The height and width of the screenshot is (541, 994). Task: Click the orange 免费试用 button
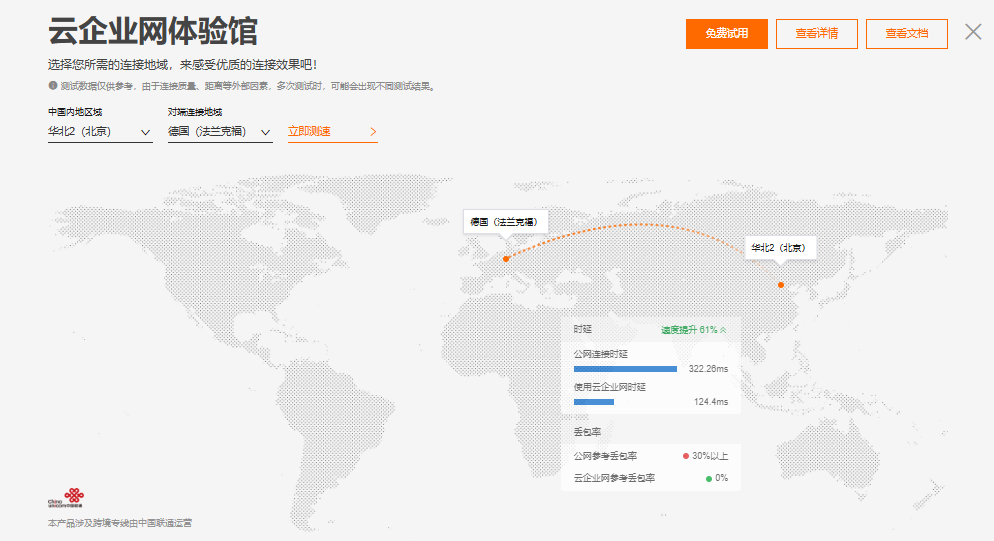point(726,33)
